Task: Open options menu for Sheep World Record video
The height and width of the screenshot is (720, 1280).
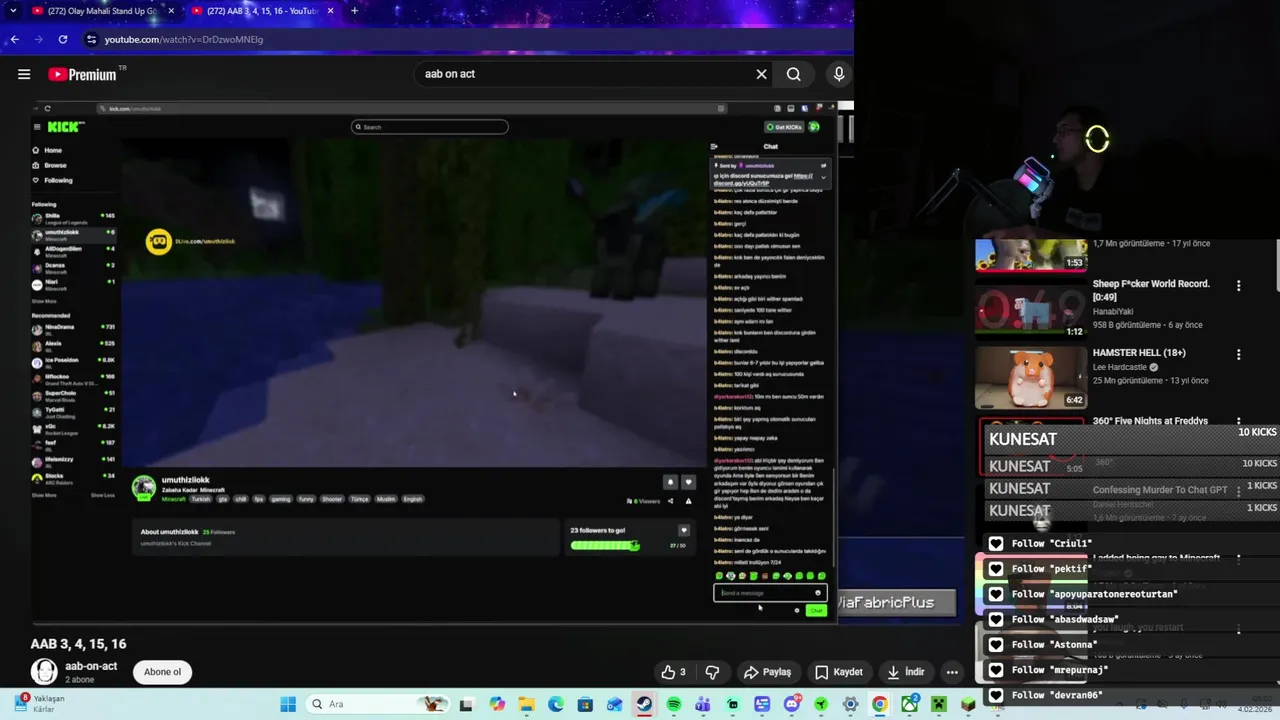Action: (1238, 285)
